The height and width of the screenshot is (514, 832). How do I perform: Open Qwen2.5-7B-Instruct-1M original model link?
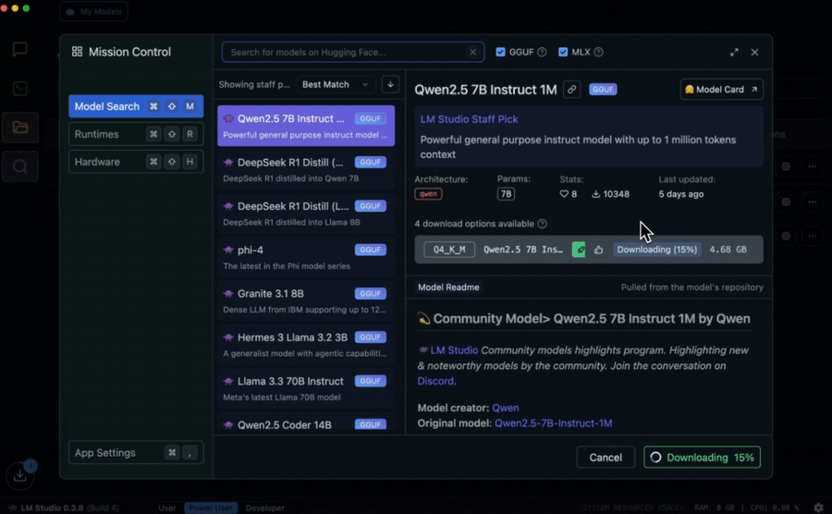click(553, 423)
